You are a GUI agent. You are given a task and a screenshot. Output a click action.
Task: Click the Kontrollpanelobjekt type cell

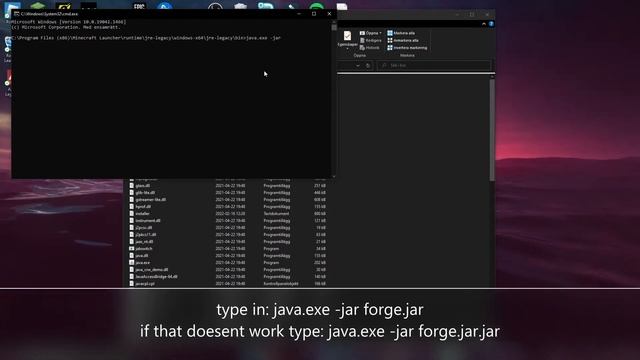pos(281,284)
